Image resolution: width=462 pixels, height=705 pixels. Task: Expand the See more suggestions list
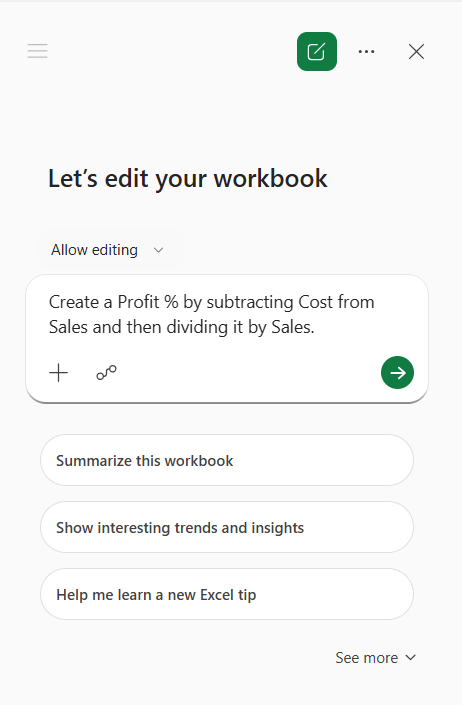pyautogui.click(x=375, y=658)
